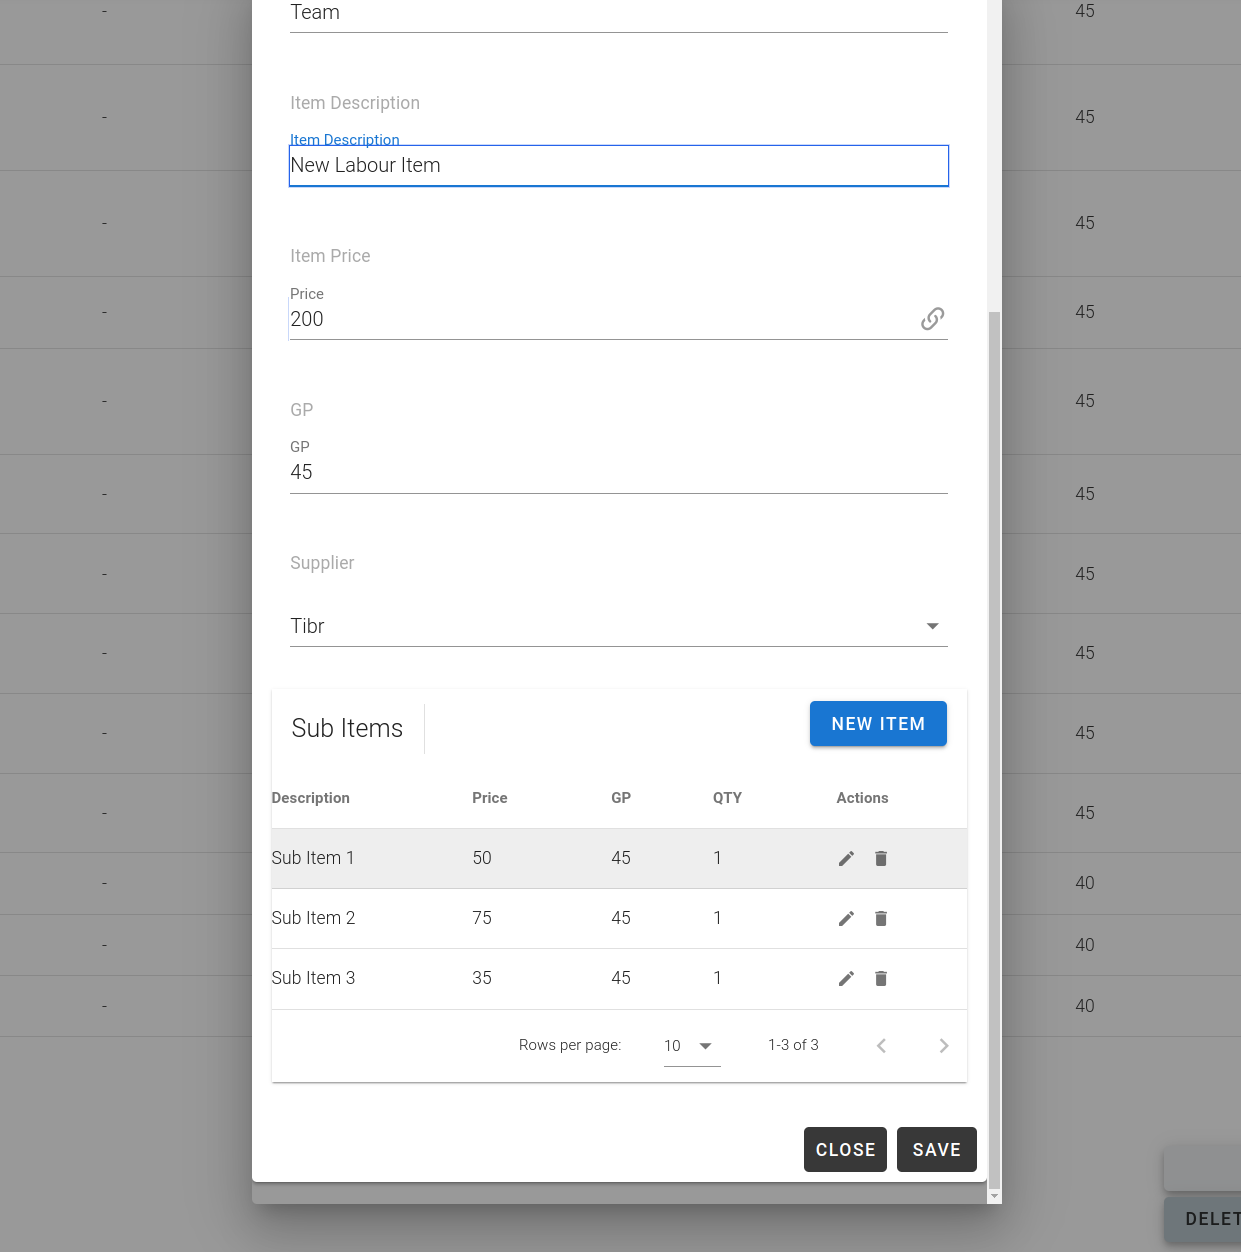Screen dimensions: 1241x1252
Task: Open the Supplier dropdown showing Tibr
Action: pos(618,626)
